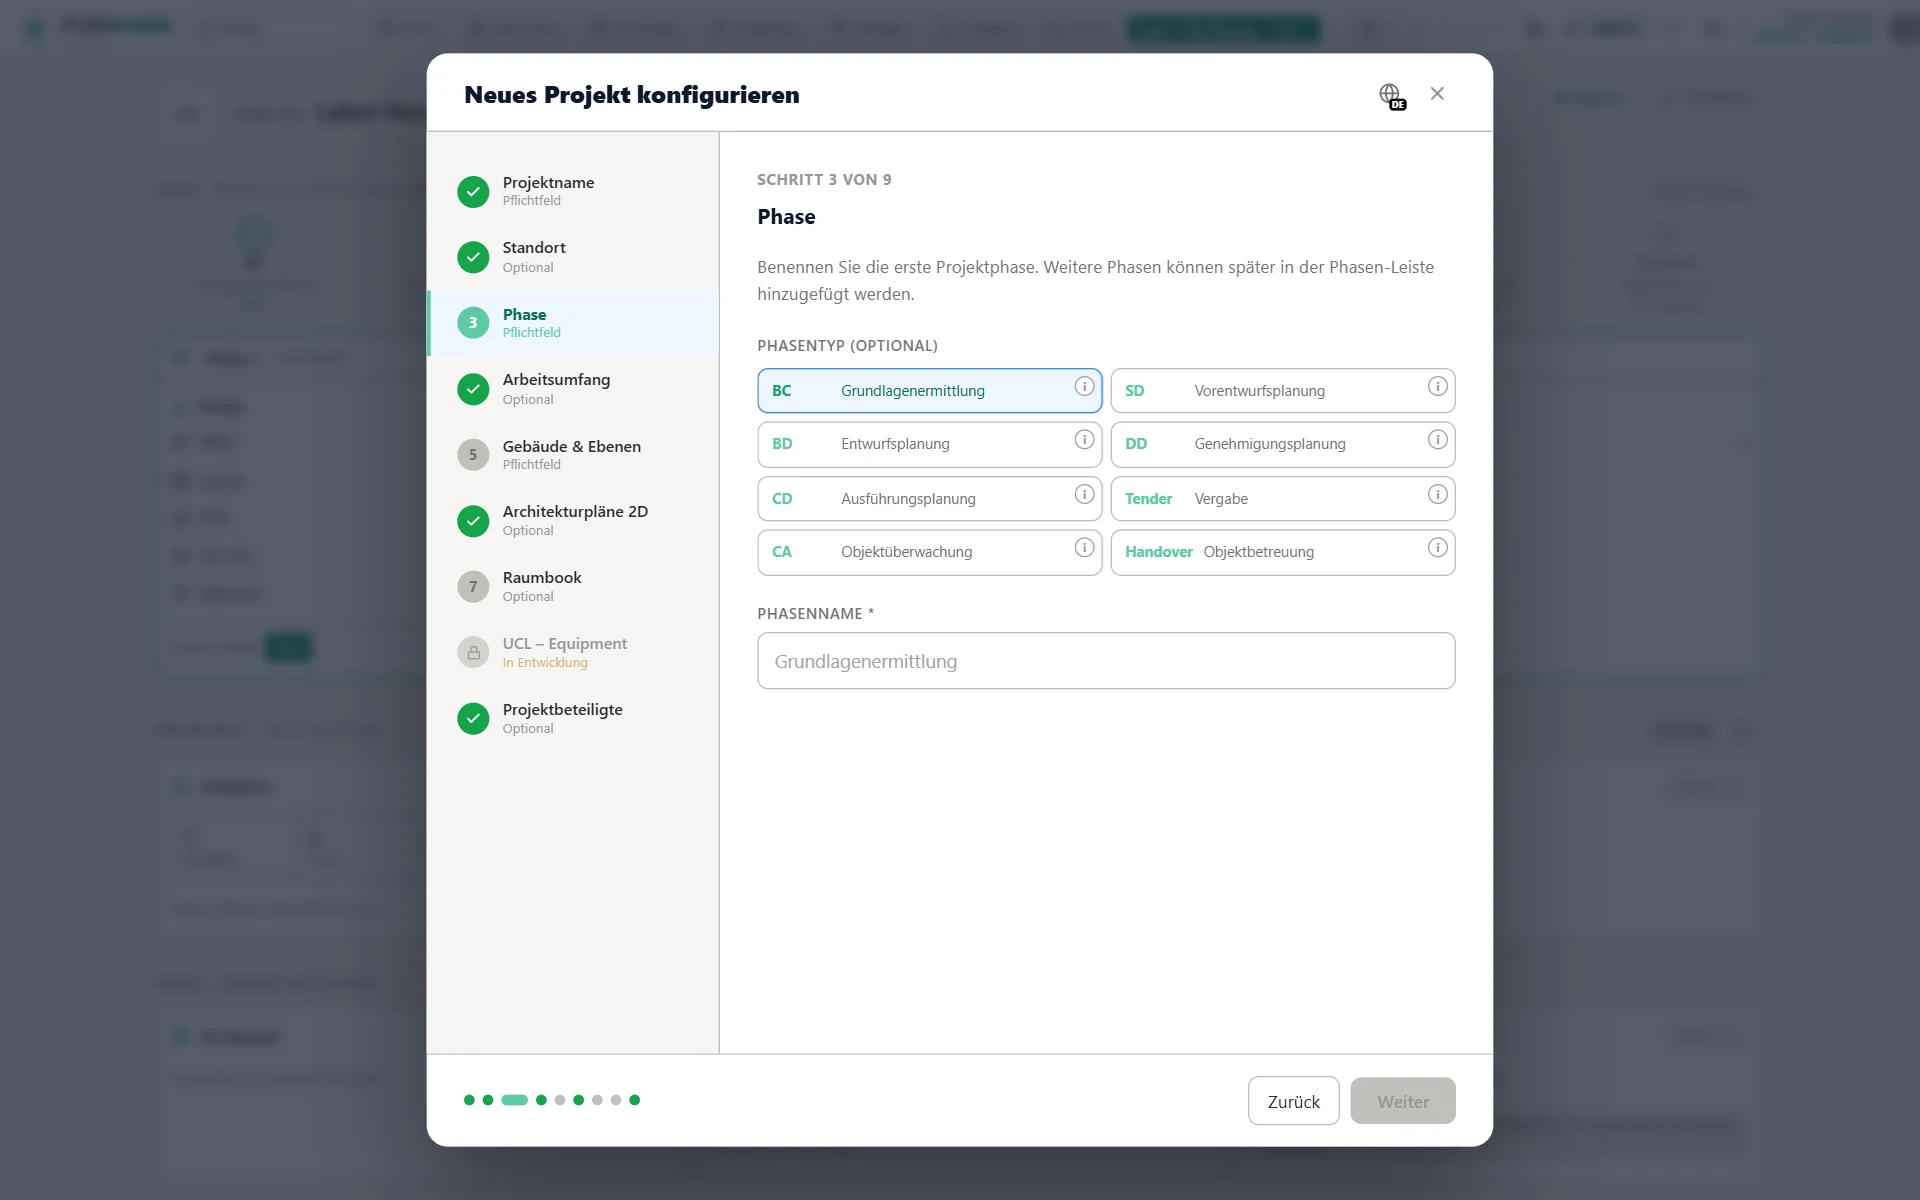Go to Projektbeteiligte step
Image resolution: width=1920 pixels, height=1200 pixels.
(573, 718)
